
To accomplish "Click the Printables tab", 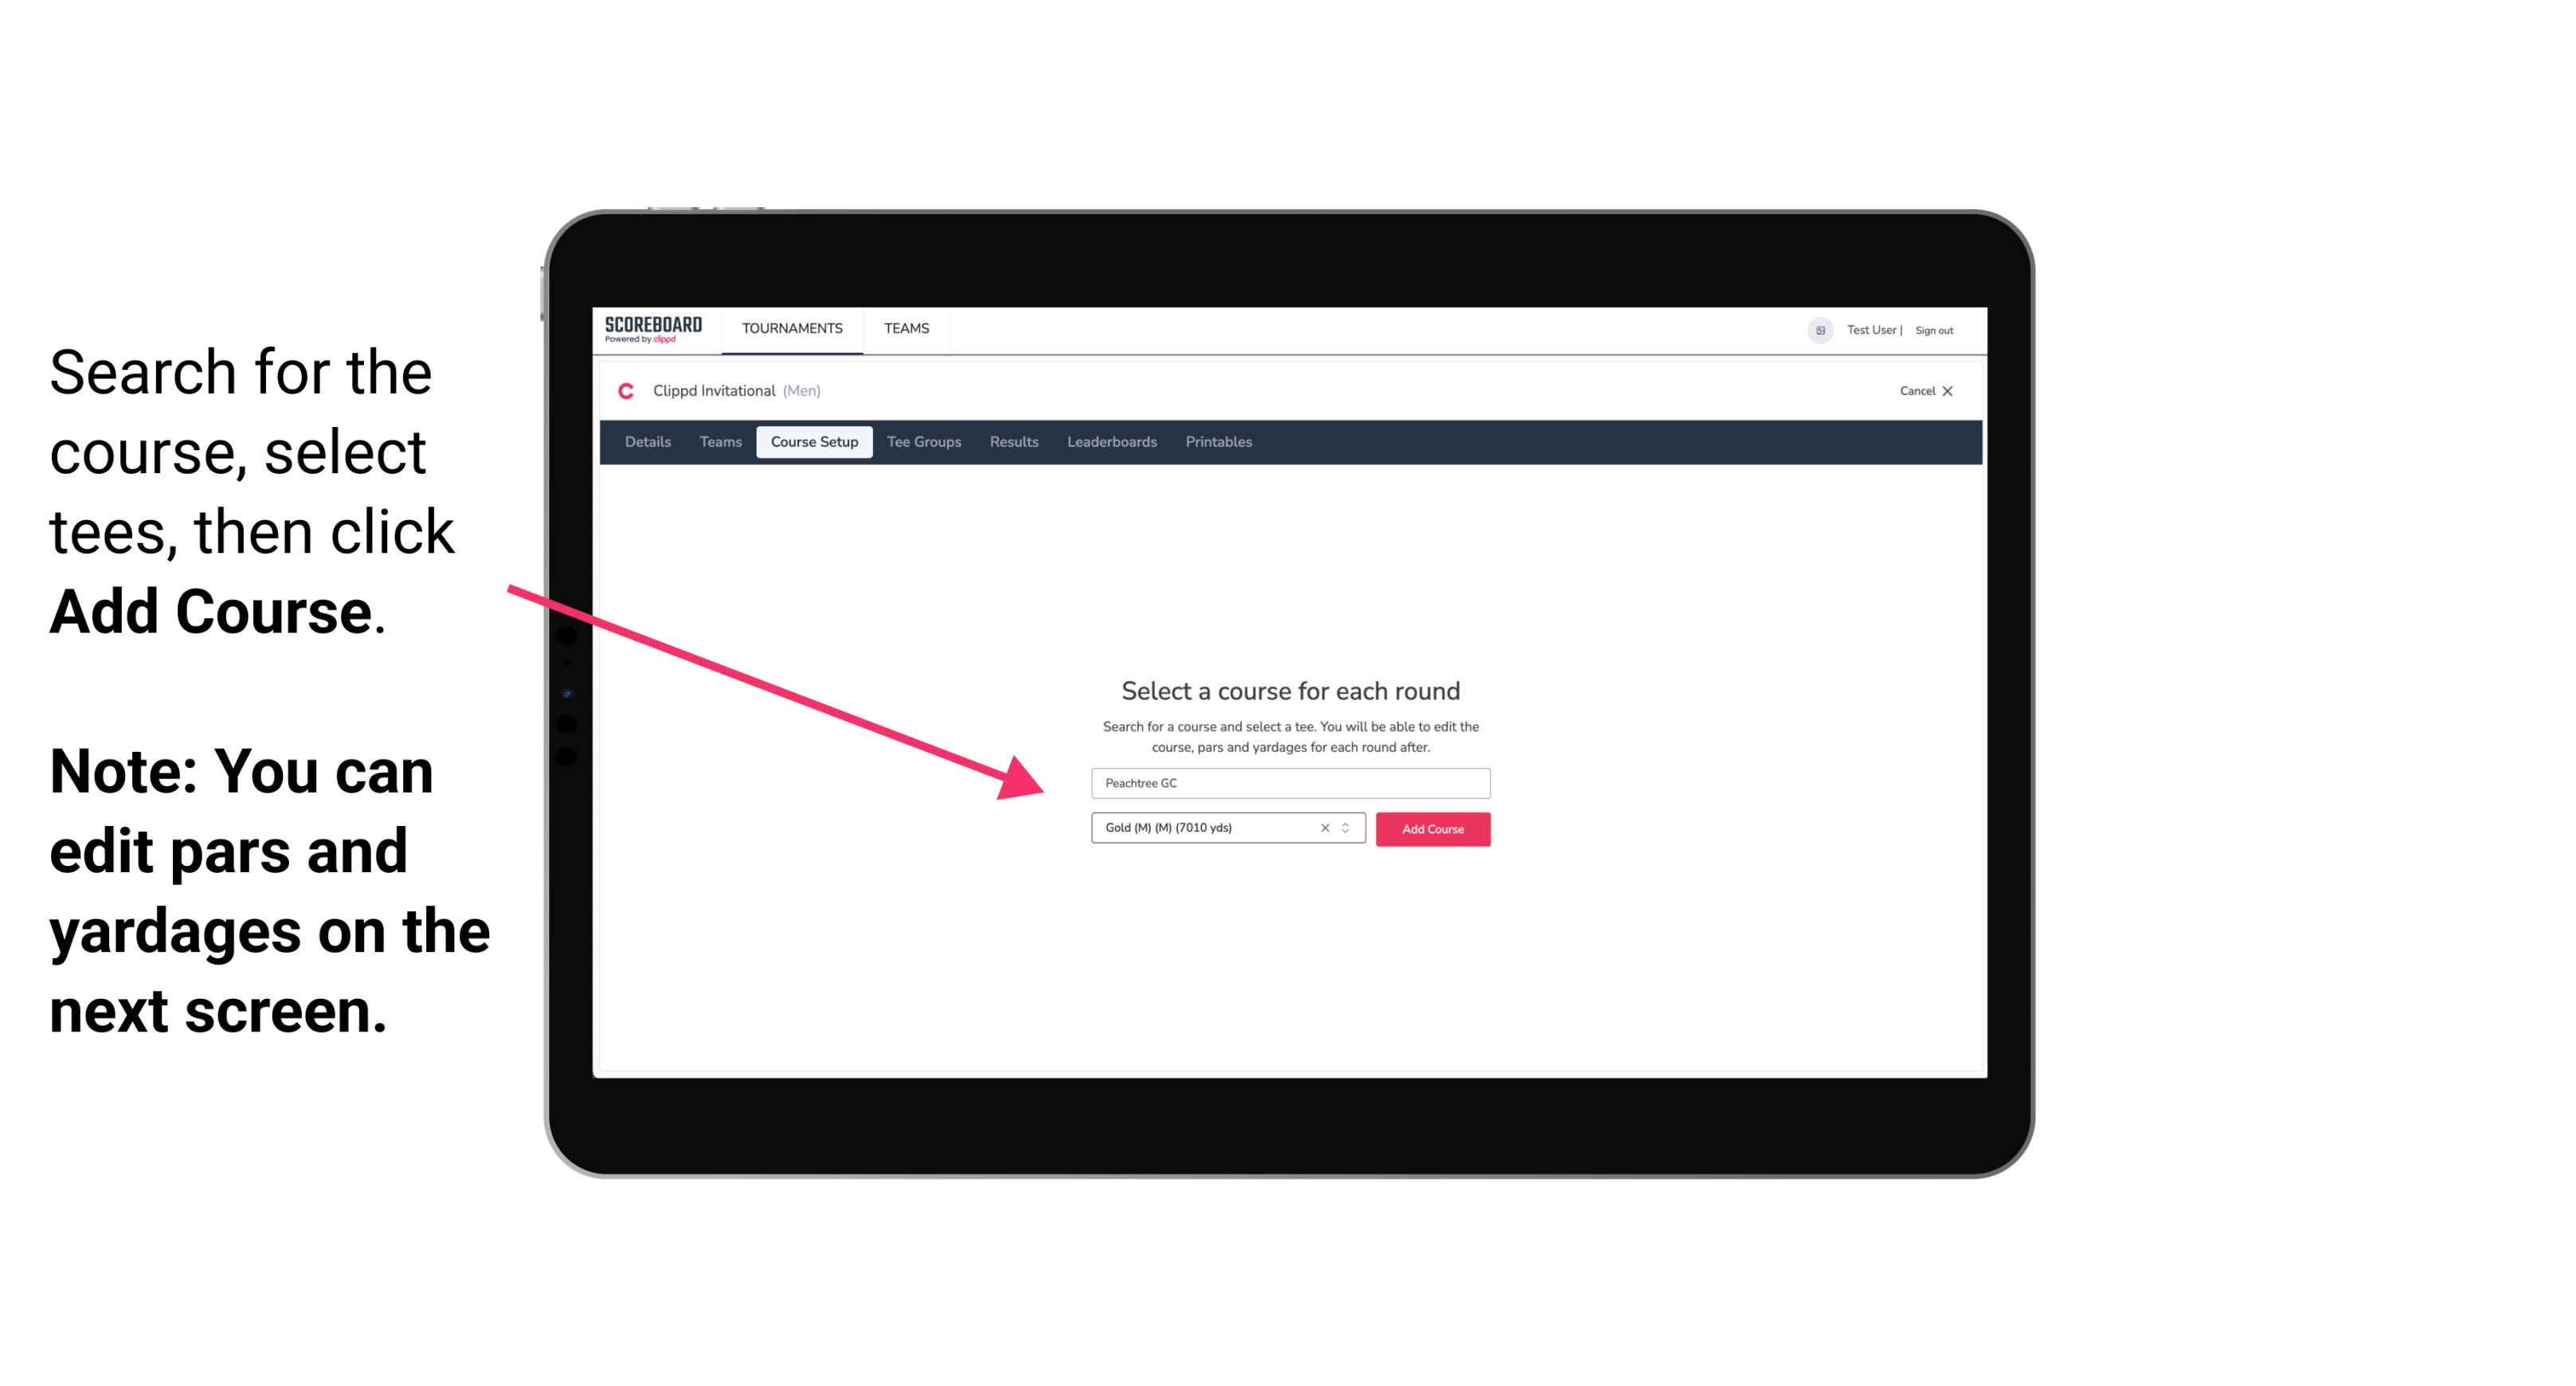I will click(x=1218, y=442).
